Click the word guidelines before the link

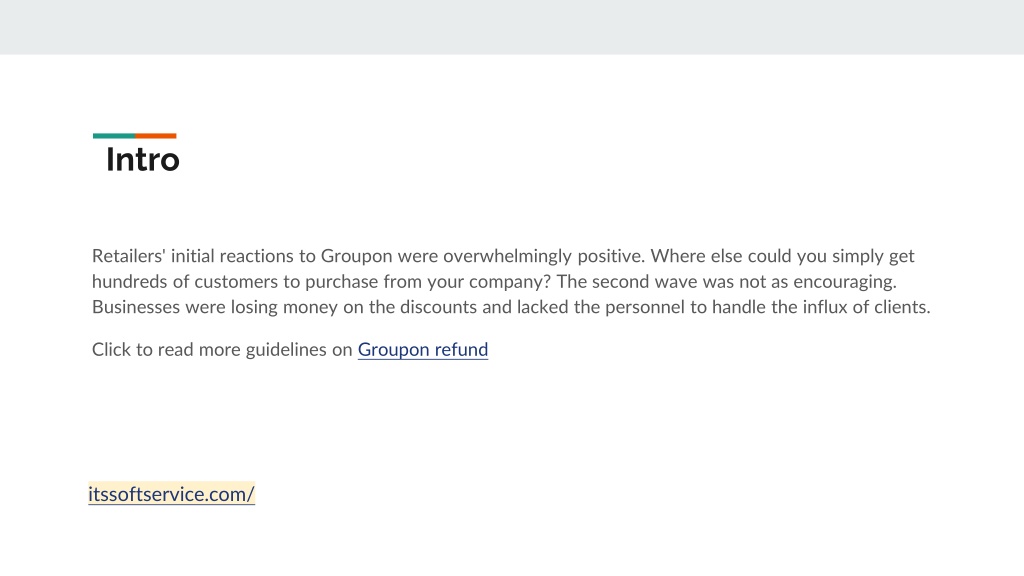click(286, 350)
